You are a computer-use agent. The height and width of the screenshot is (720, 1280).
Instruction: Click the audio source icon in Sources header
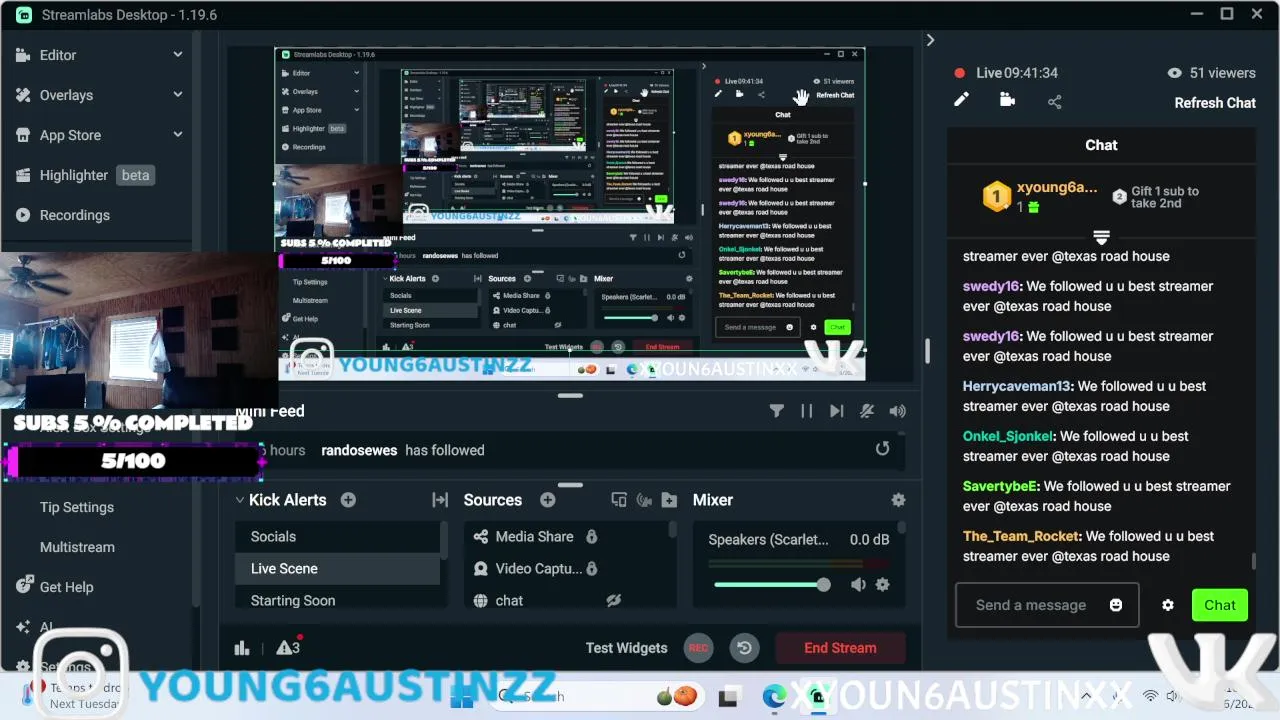644,500
